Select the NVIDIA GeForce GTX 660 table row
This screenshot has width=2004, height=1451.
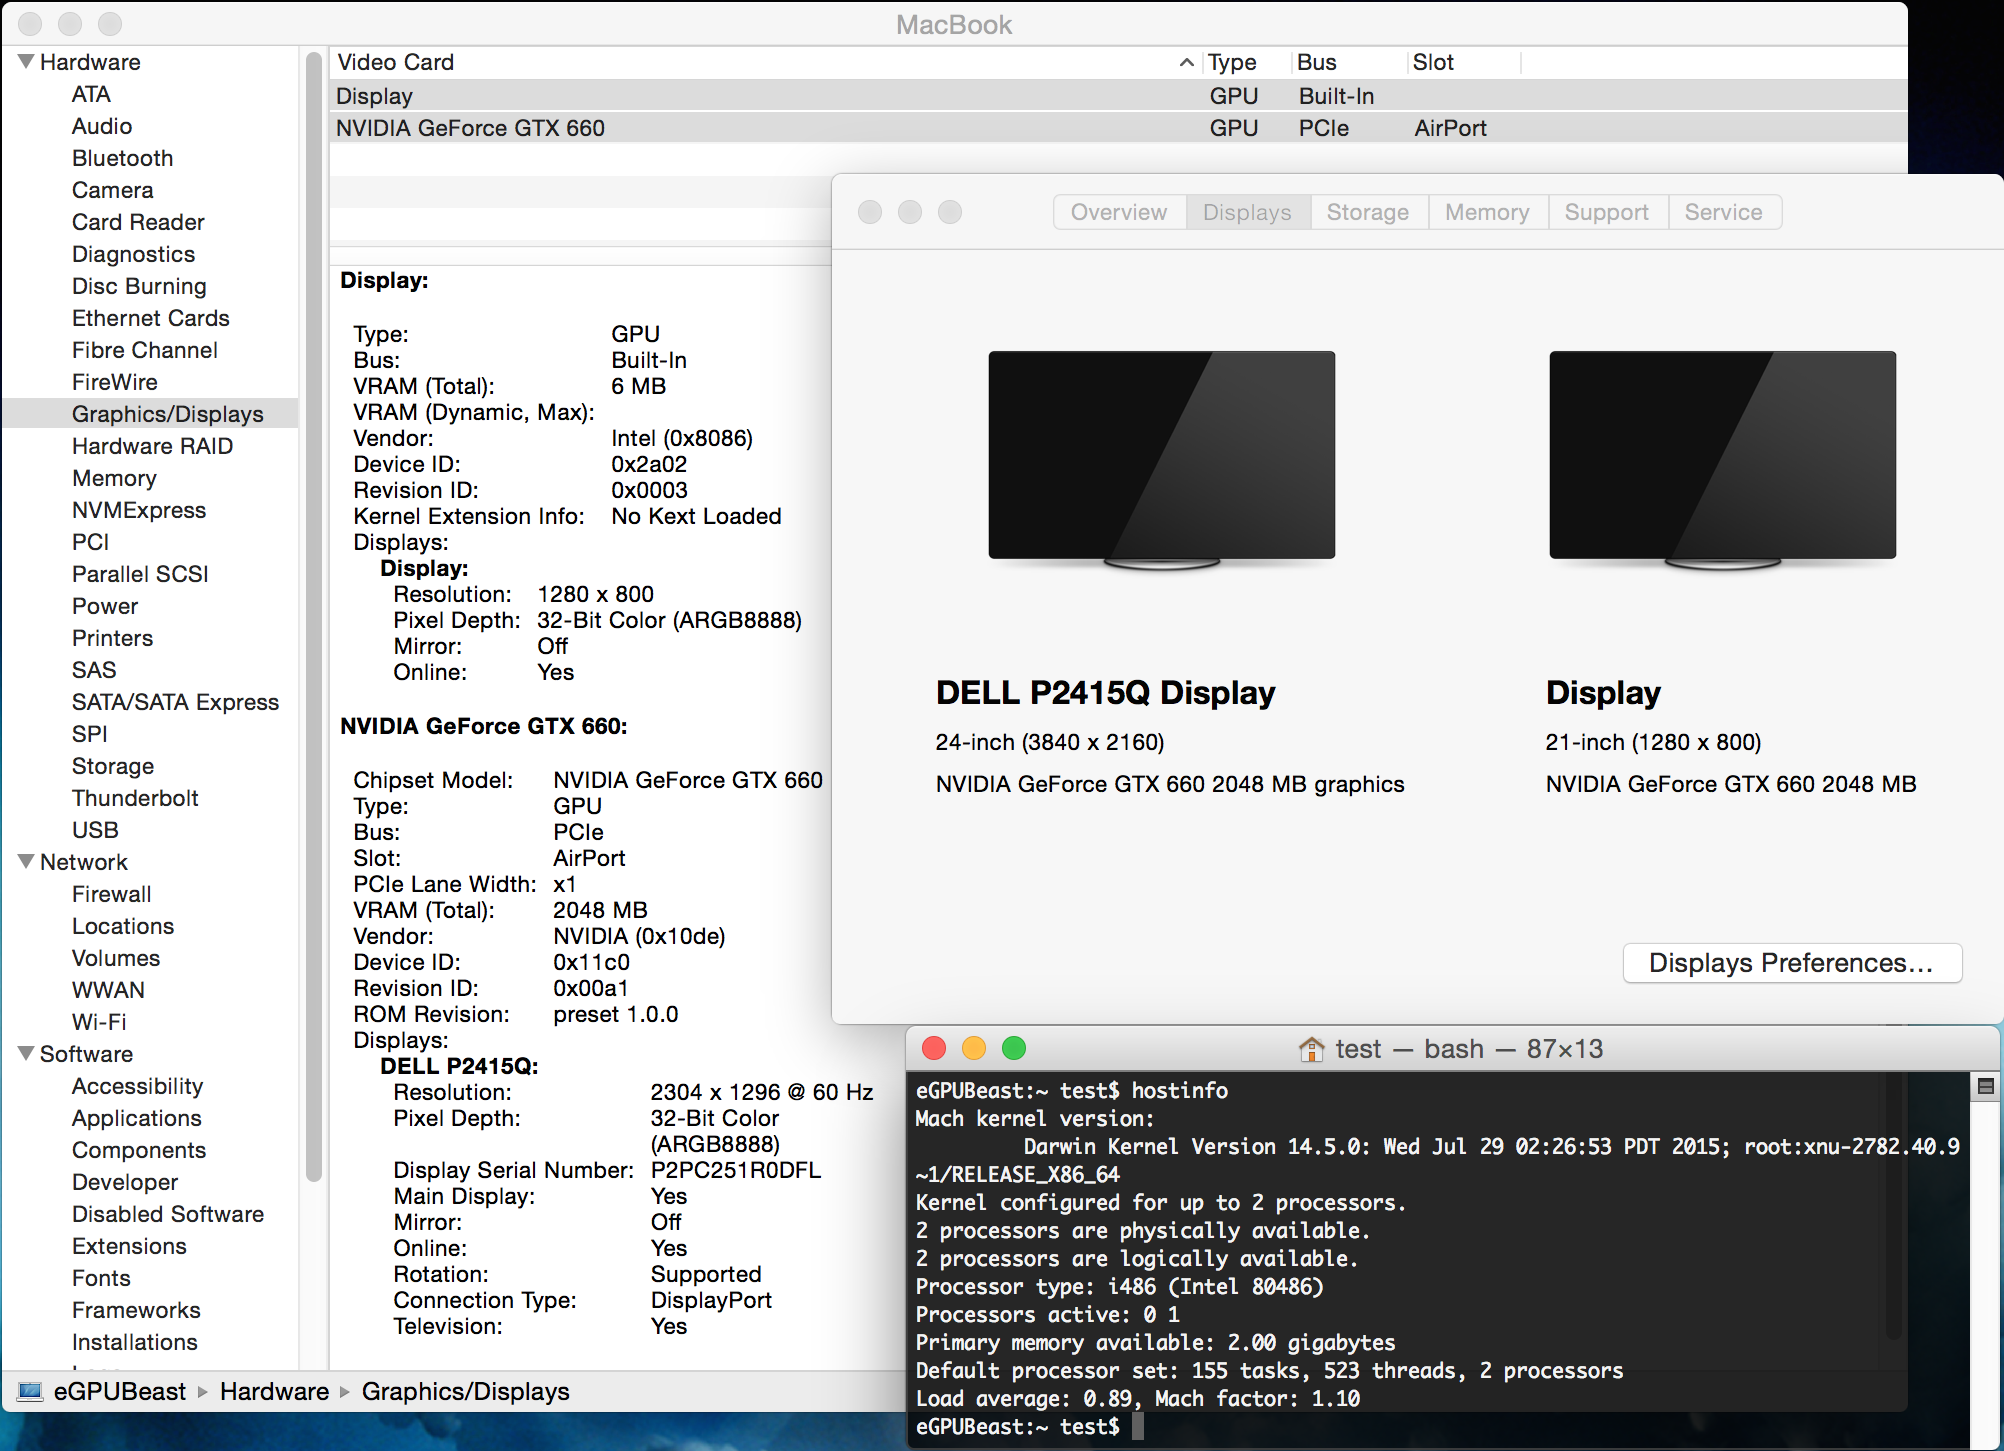(x=1118, y=128)
